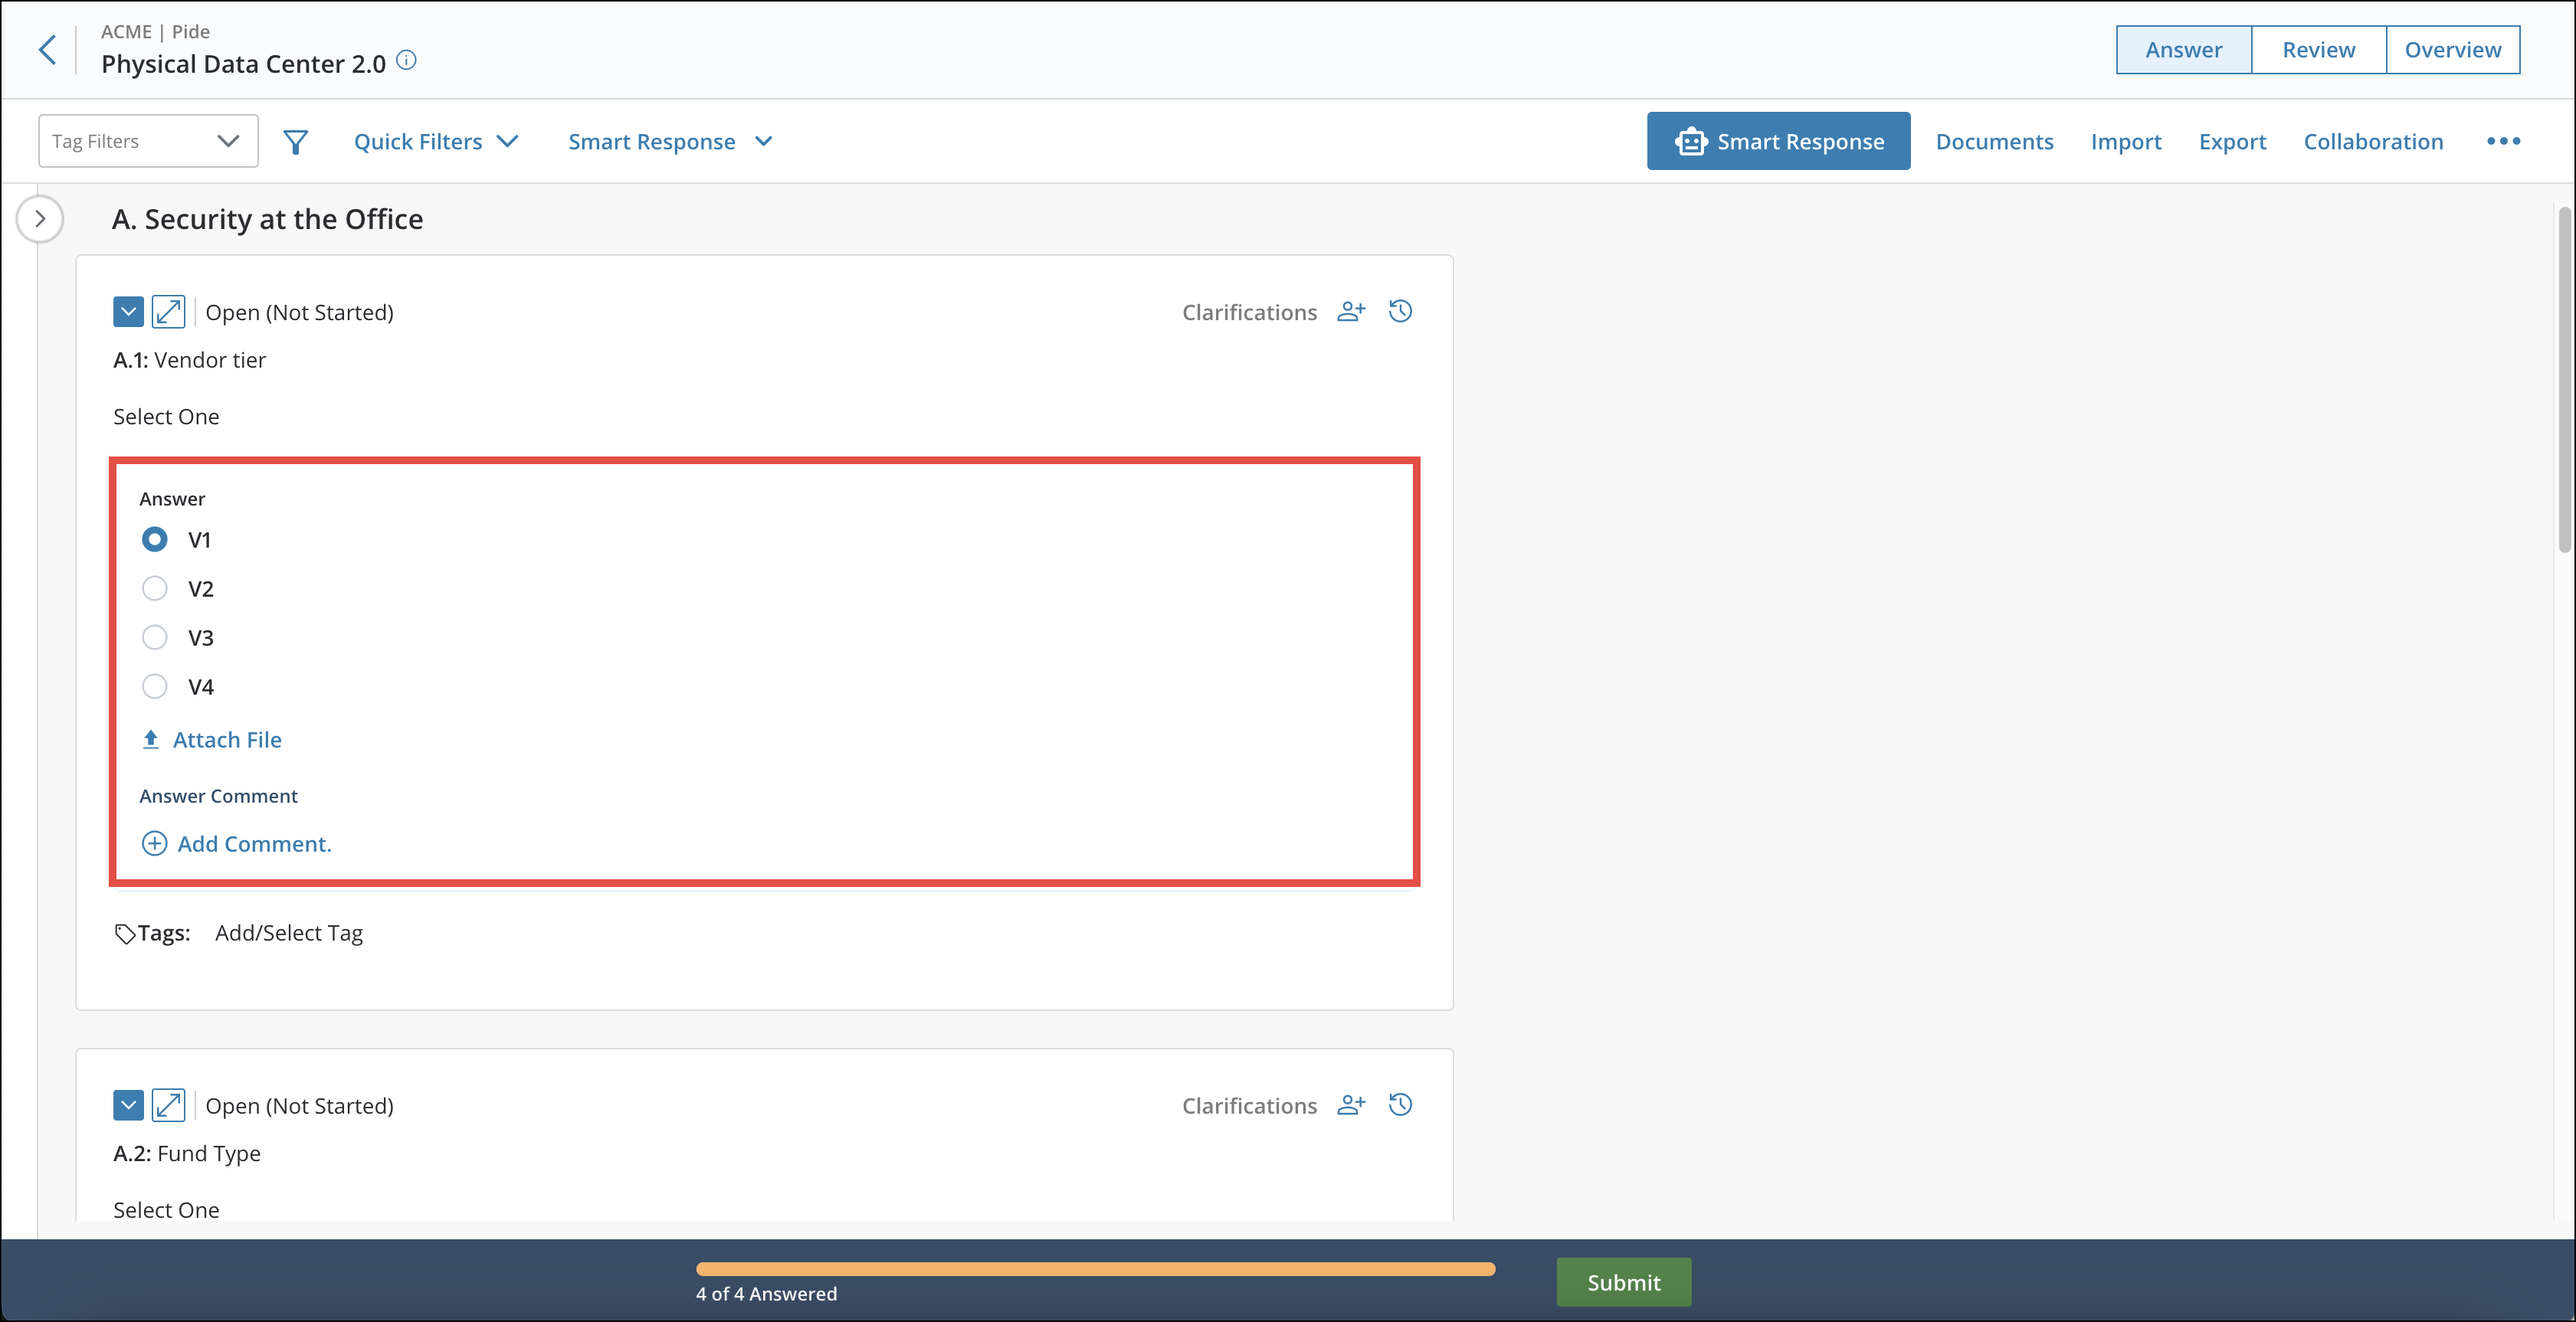Open question A.1 in expanded view
Viewport: 2576px width, 1322px height.
(169, 311)
